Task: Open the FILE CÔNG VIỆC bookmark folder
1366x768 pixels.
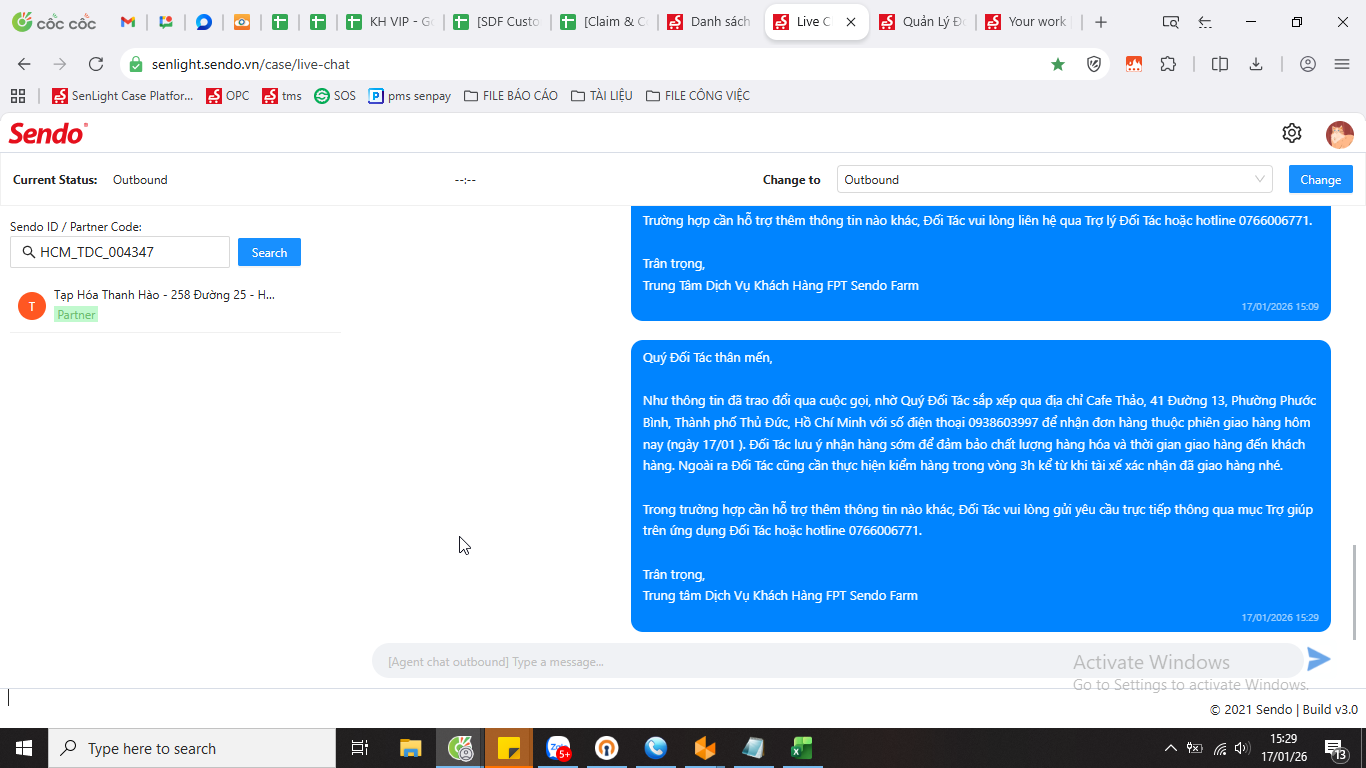Action: point(698,96)
